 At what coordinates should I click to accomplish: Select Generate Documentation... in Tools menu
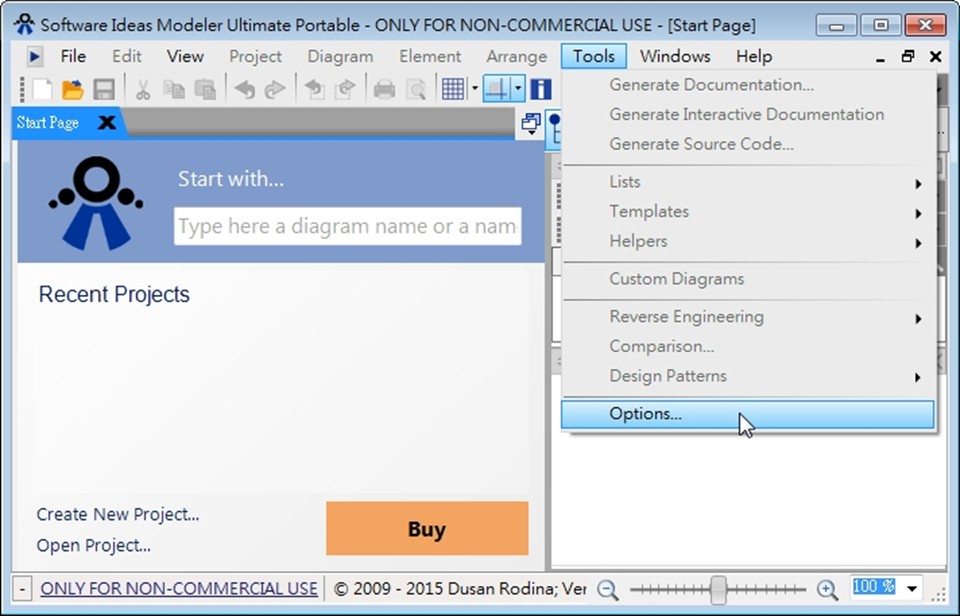pyautogui.click(x=748, y=85)
